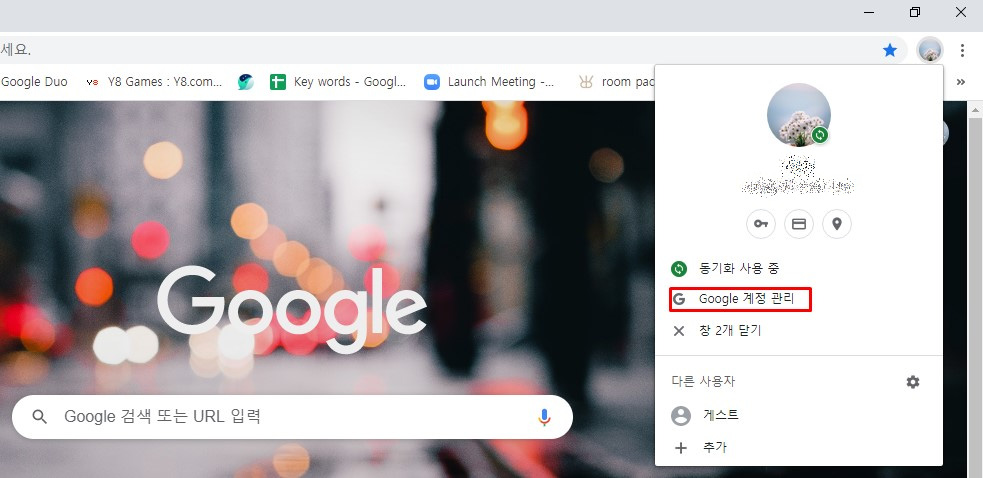Click the address bar text field
Screen dimensions: 983x478
click(x=439, y=50)
